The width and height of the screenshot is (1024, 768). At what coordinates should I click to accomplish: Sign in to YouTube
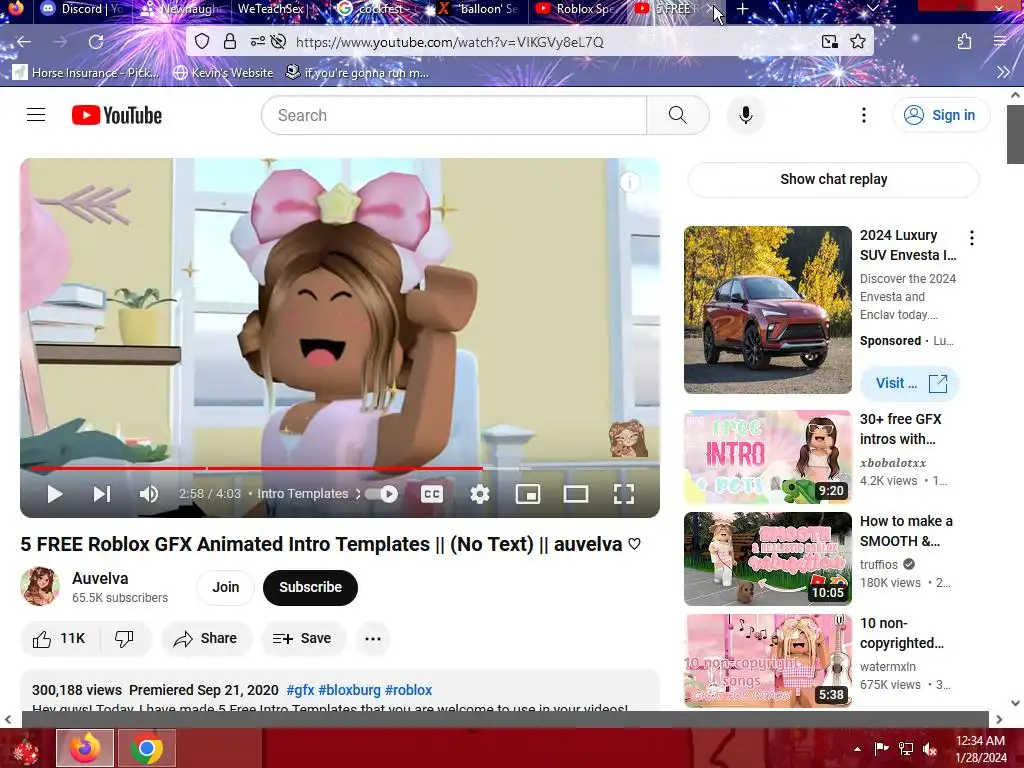point(940,115)
